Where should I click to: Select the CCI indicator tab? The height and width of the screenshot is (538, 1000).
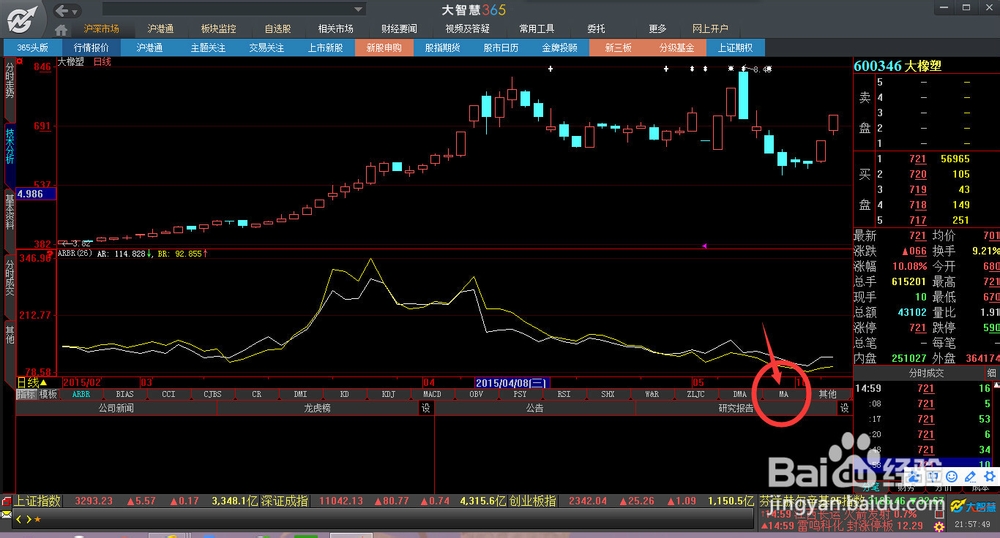(x=168, y=395)
